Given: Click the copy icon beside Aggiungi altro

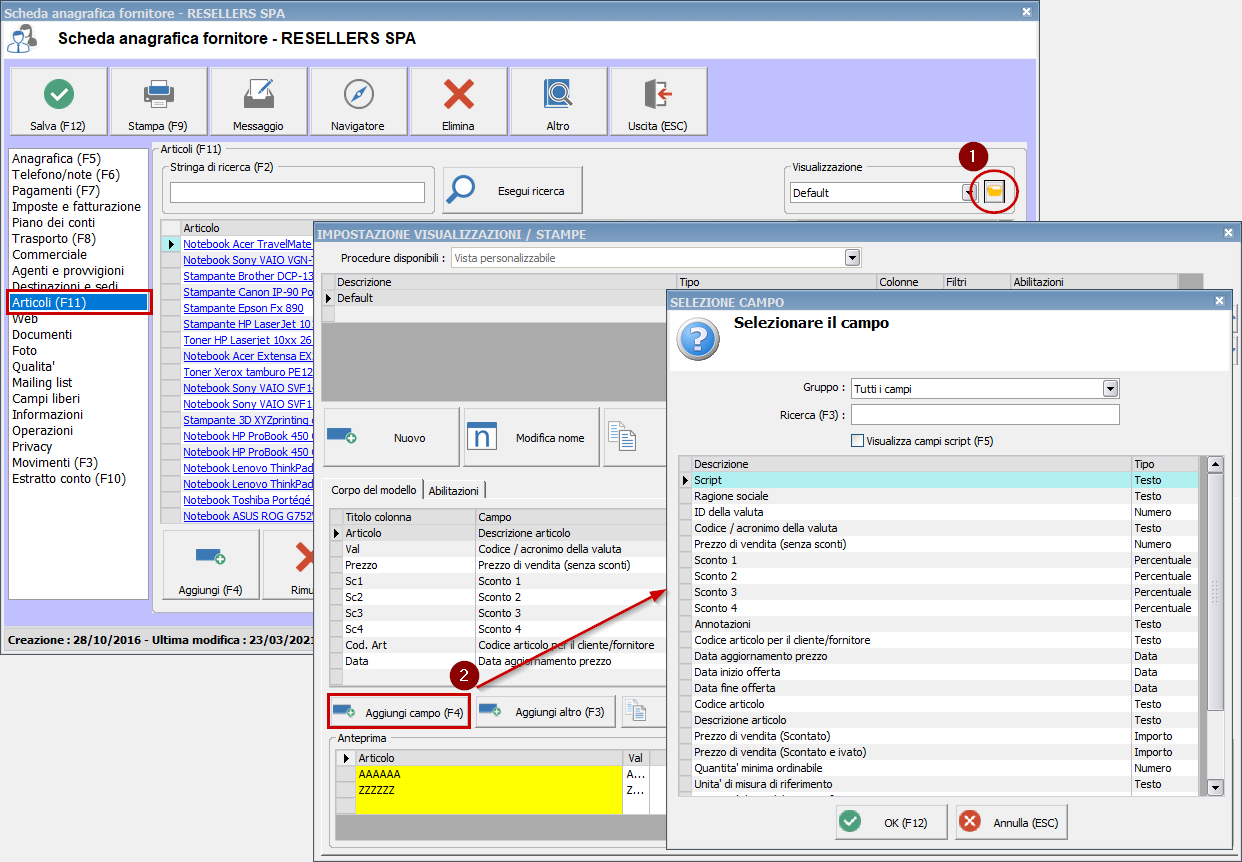Looking at the screenshot, I should point(634,711).
